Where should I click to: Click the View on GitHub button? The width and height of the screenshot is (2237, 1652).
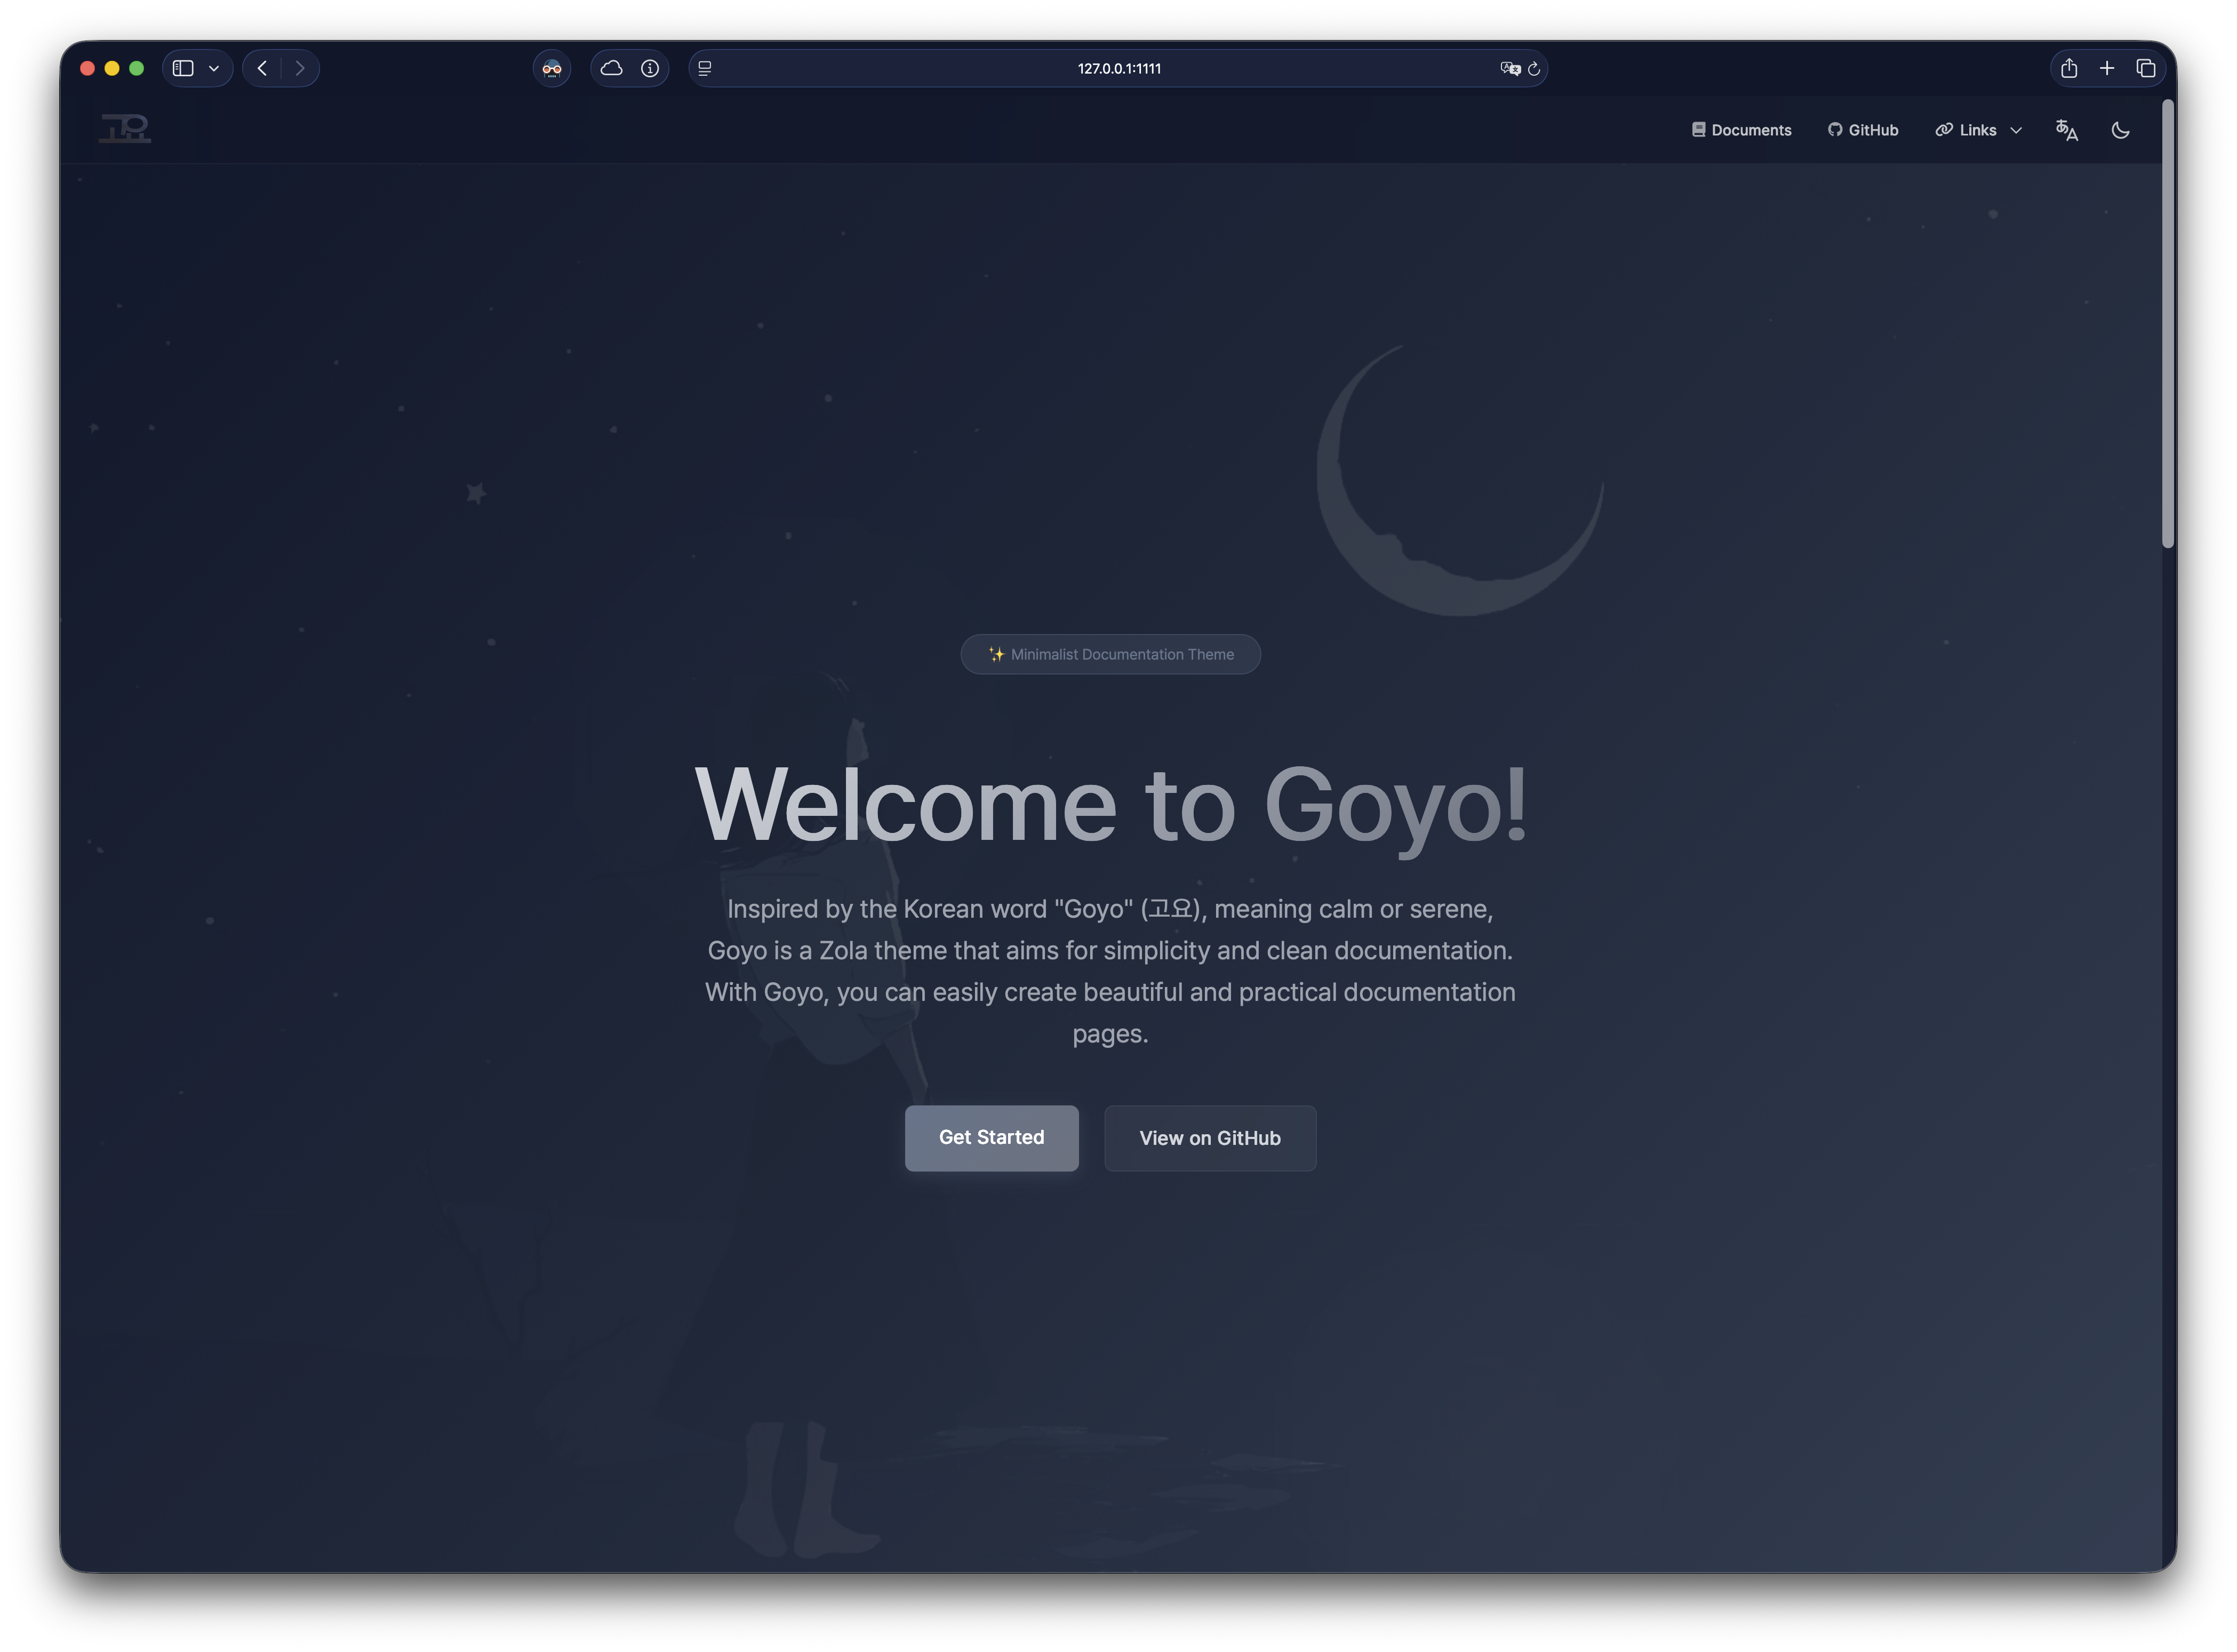1209,1138
